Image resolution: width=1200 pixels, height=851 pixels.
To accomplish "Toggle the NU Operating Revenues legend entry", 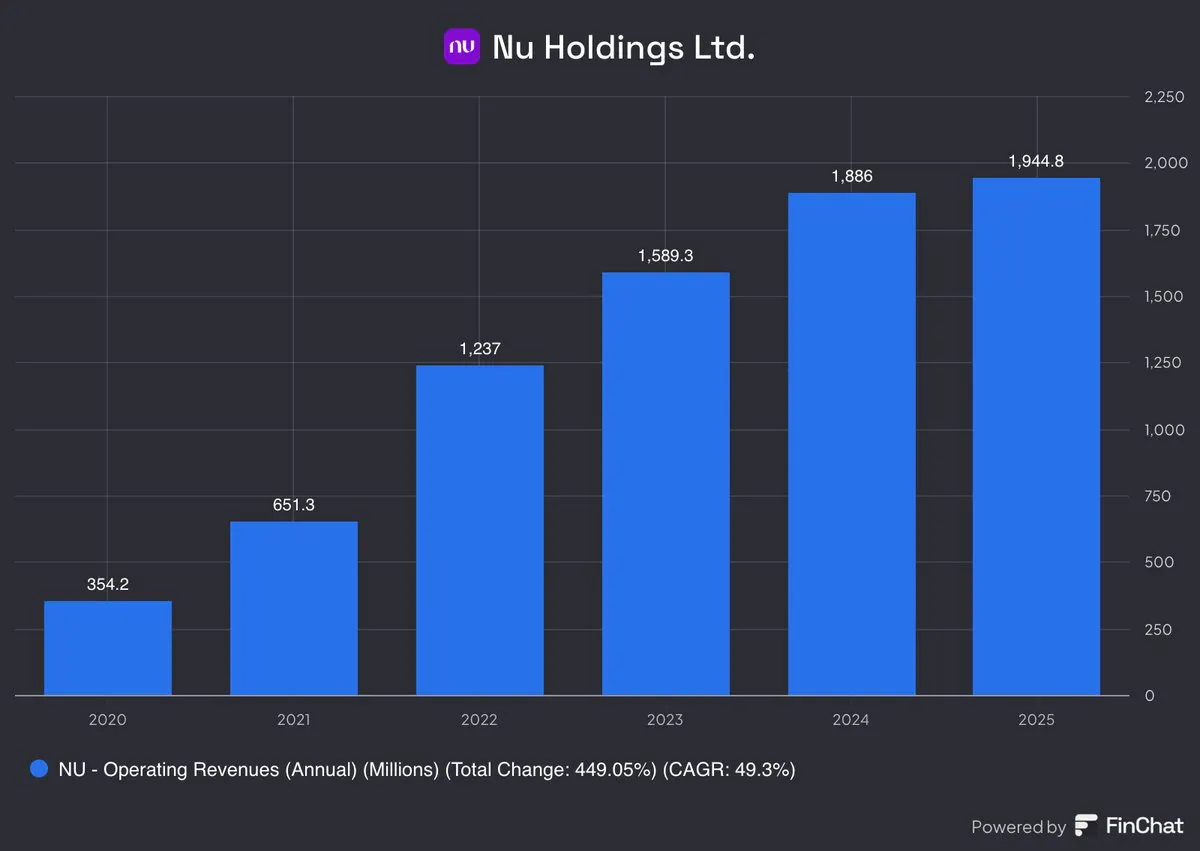I will pyautogui.click(x=413, y=769).
